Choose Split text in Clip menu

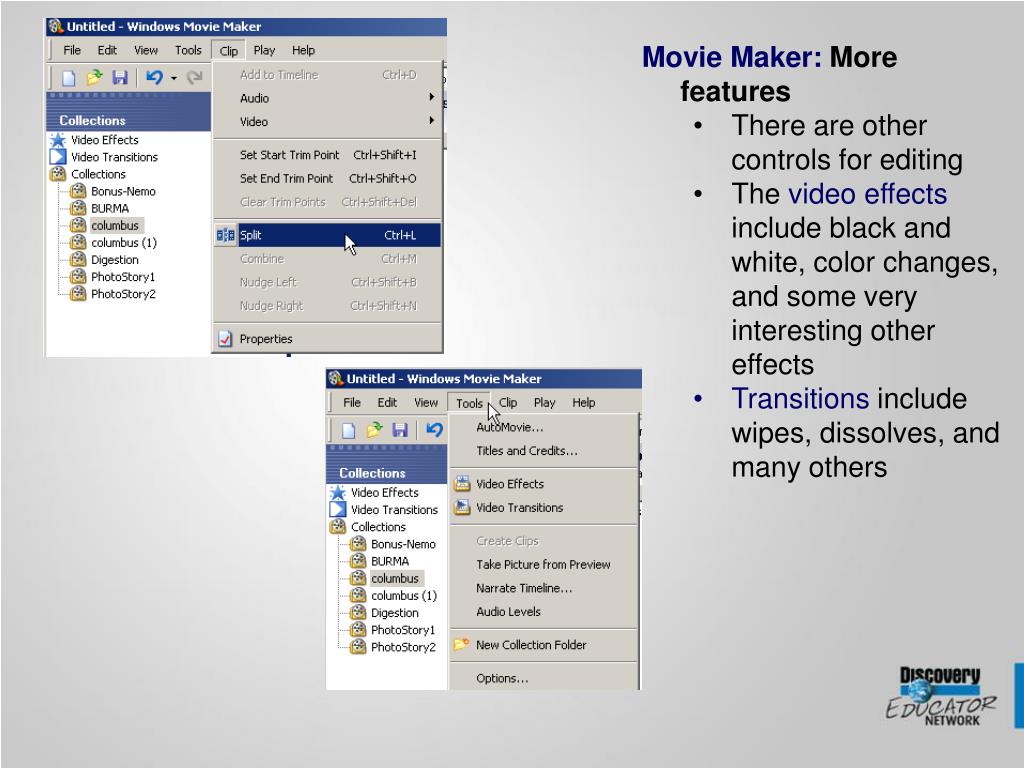click(251, 235)
